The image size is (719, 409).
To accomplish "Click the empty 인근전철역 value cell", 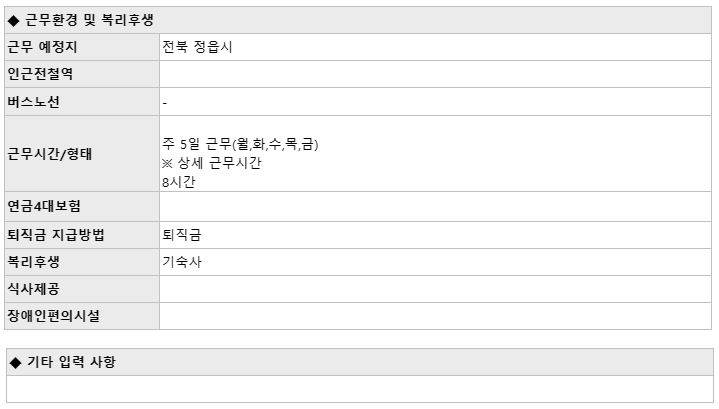I will pyautogui.click(x=436, y=74).
